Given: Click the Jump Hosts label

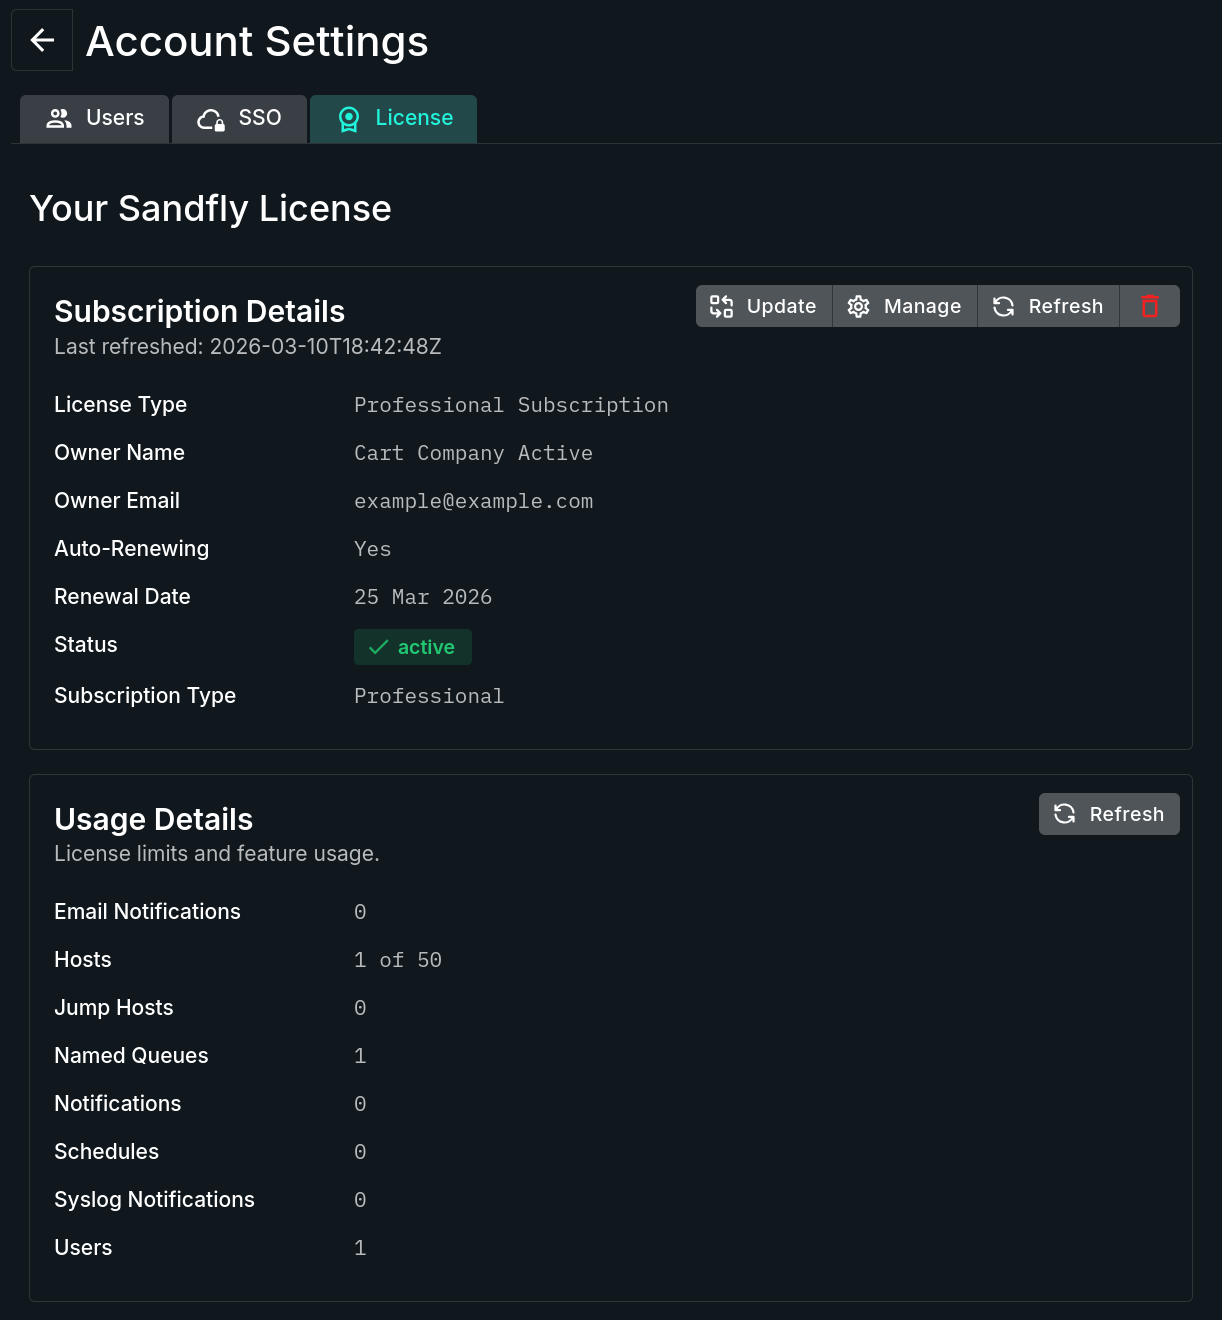Looking at the screenshot, I should click(114, 1008).
